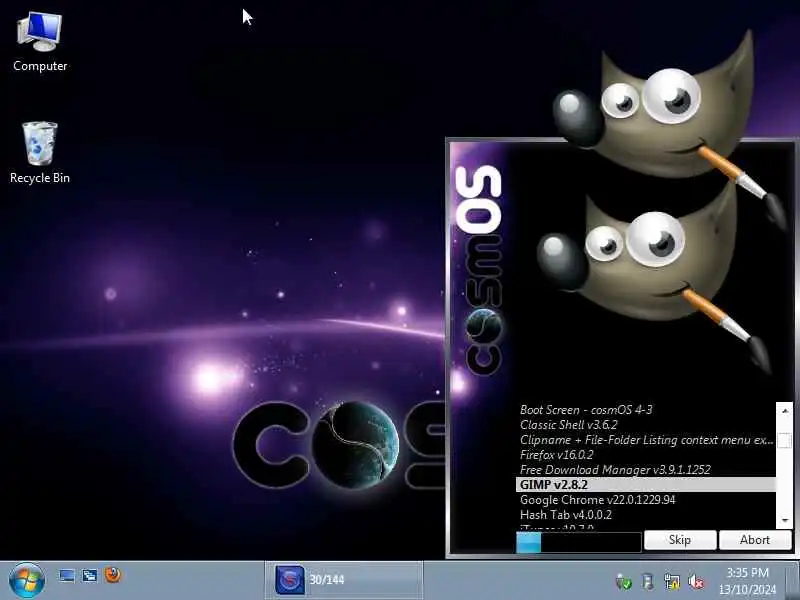The image size is (800, 600).
Task: Select 'Firefox v16.0.2' list entry
Action: tap(645, 455)
